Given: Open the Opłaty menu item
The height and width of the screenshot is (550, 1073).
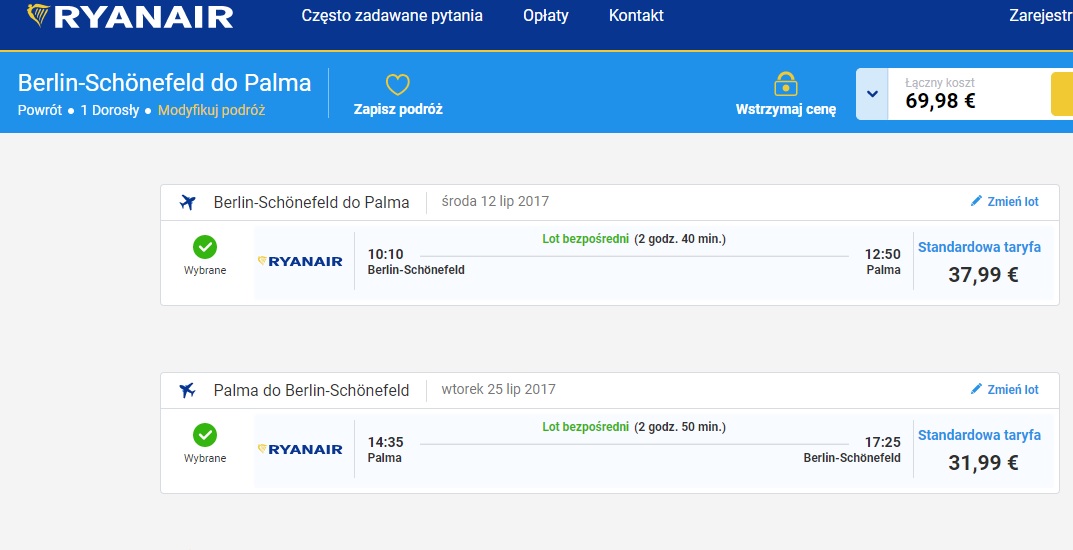Looking at the screenshot, I should point(545,16).
